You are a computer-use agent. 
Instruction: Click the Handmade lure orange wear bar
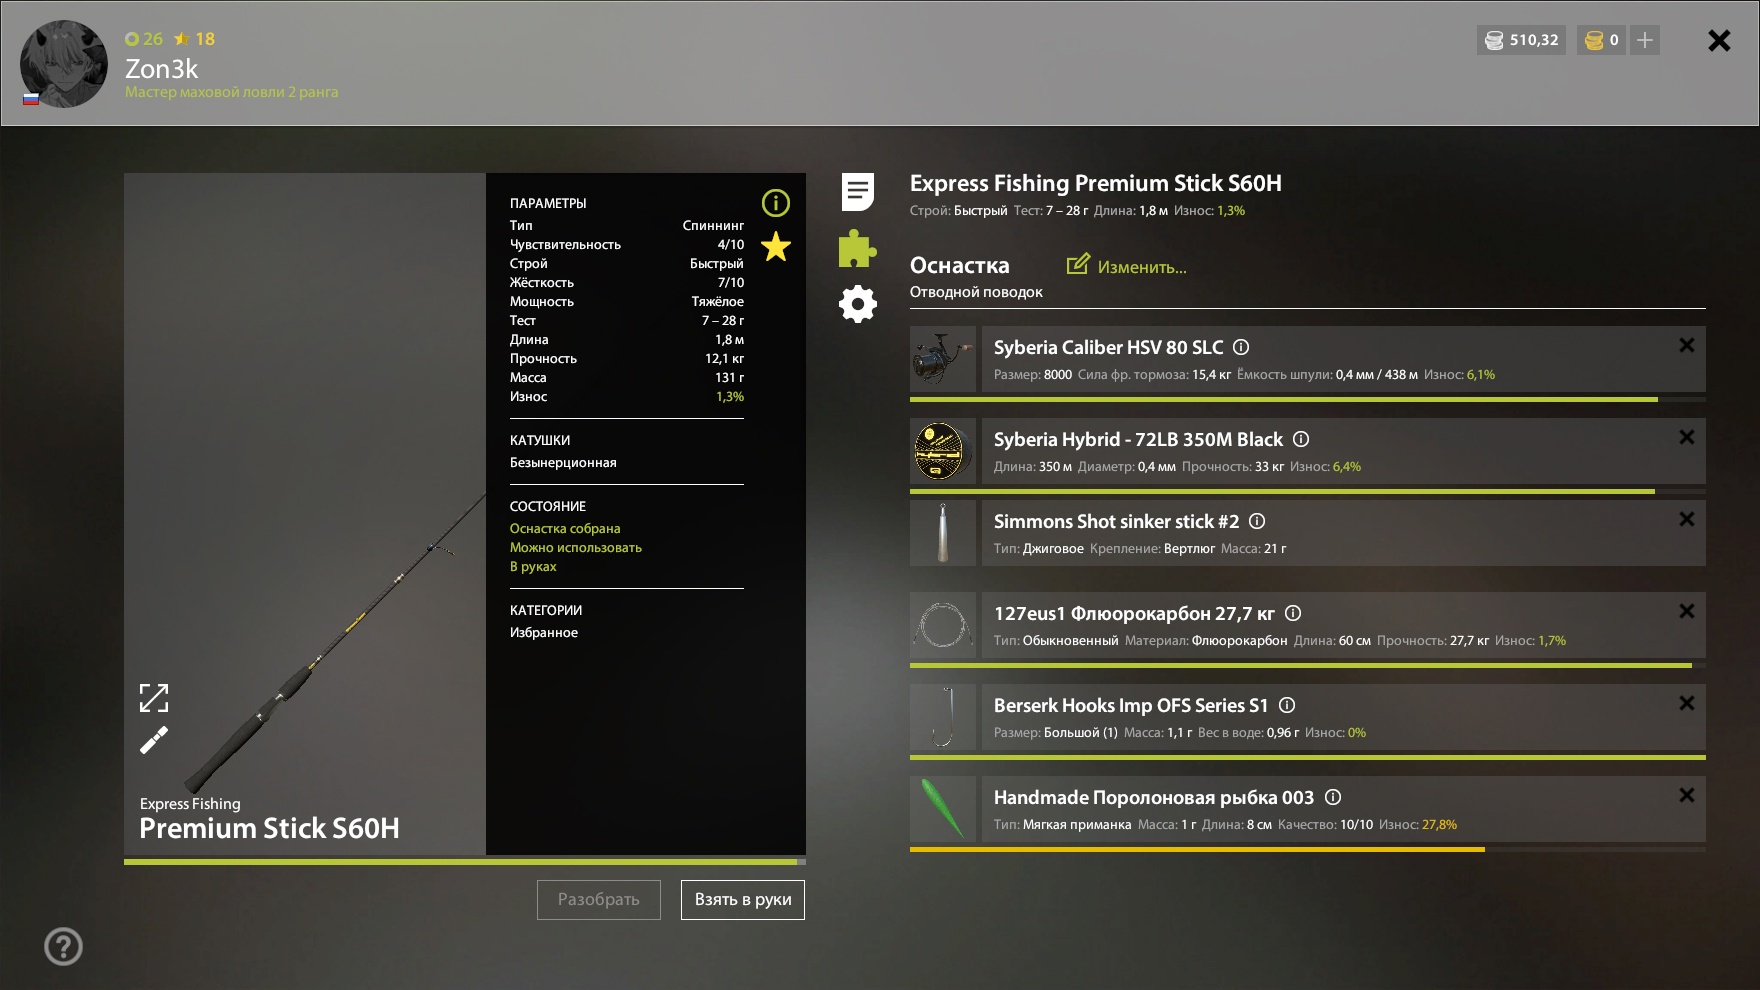click(x=1308, y=849)
